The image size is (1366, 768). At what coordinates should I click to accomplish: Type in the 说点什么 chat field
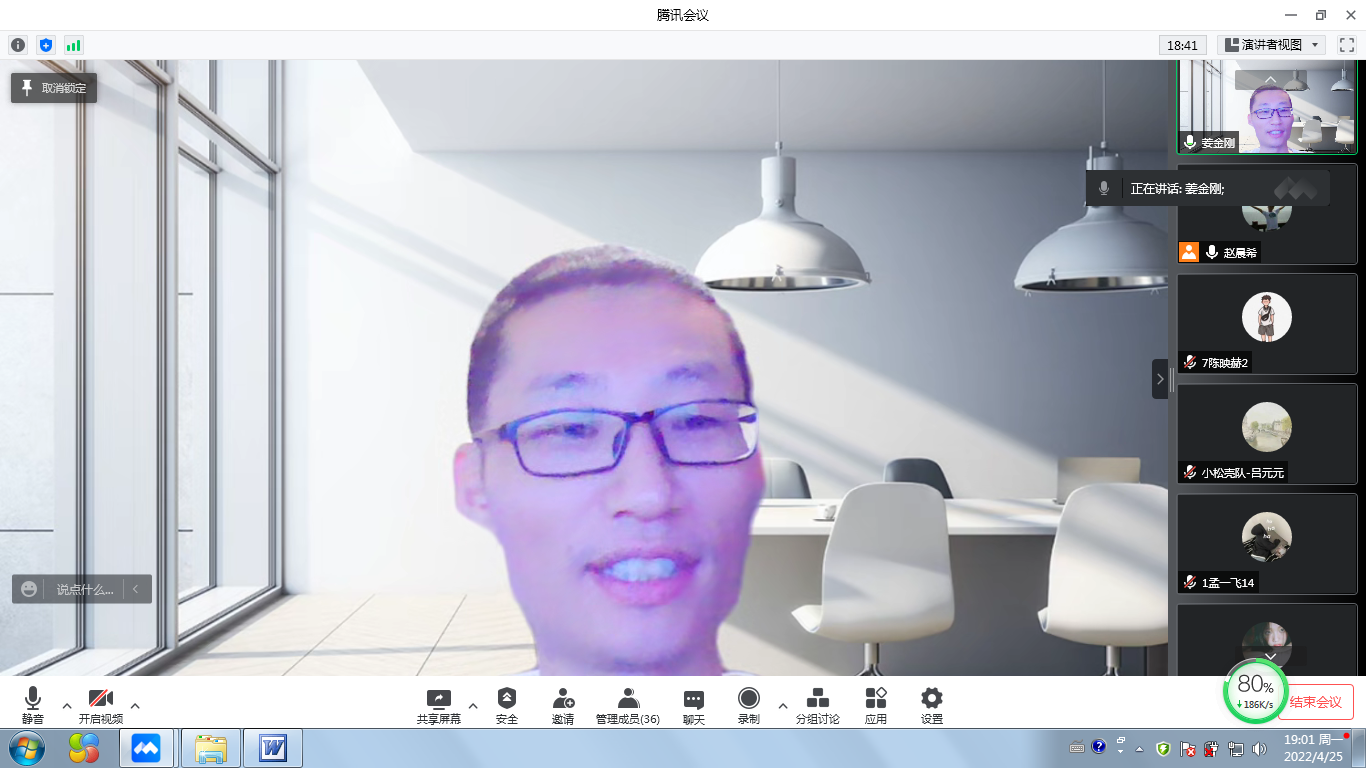[84, 589]
